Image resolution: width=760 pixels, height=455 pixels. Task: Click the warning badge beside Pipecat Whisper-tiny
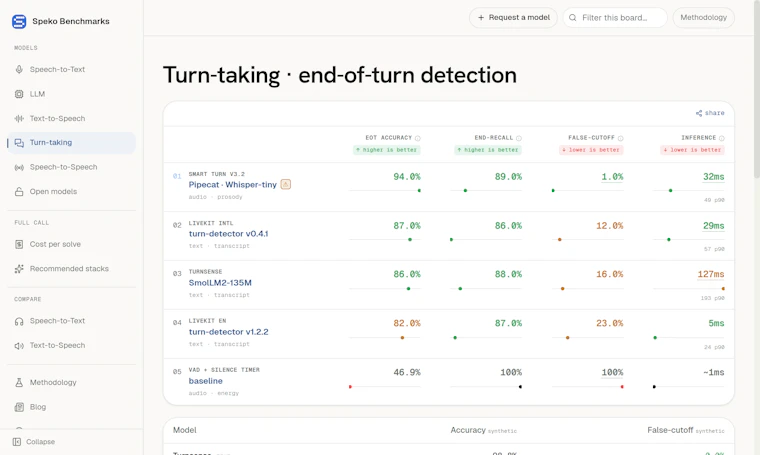pos(286,184)
